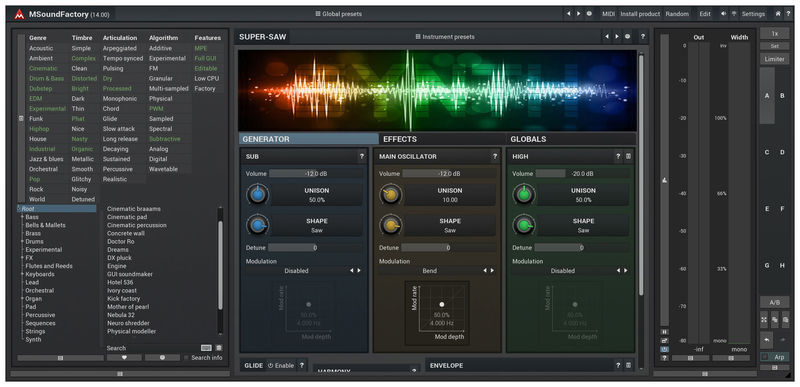The height and width of the screenshot is (387, 800).
Task: Click the keyboard icon next to Search
Action: click(x=206, y=348)
